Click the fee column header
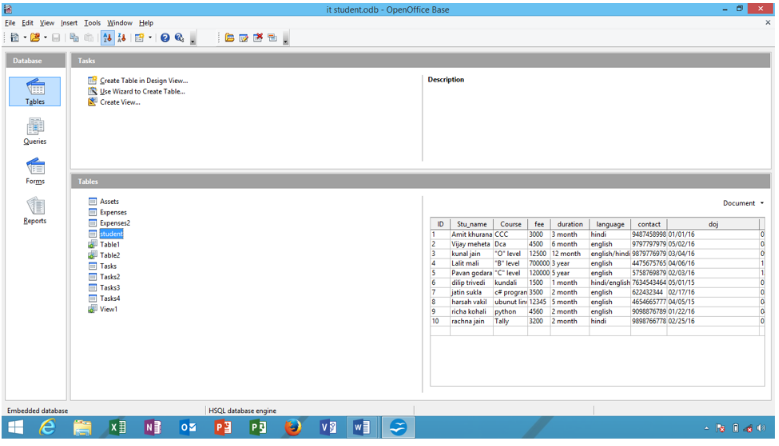The image size is (779, 446). click(x=539, y=224)
